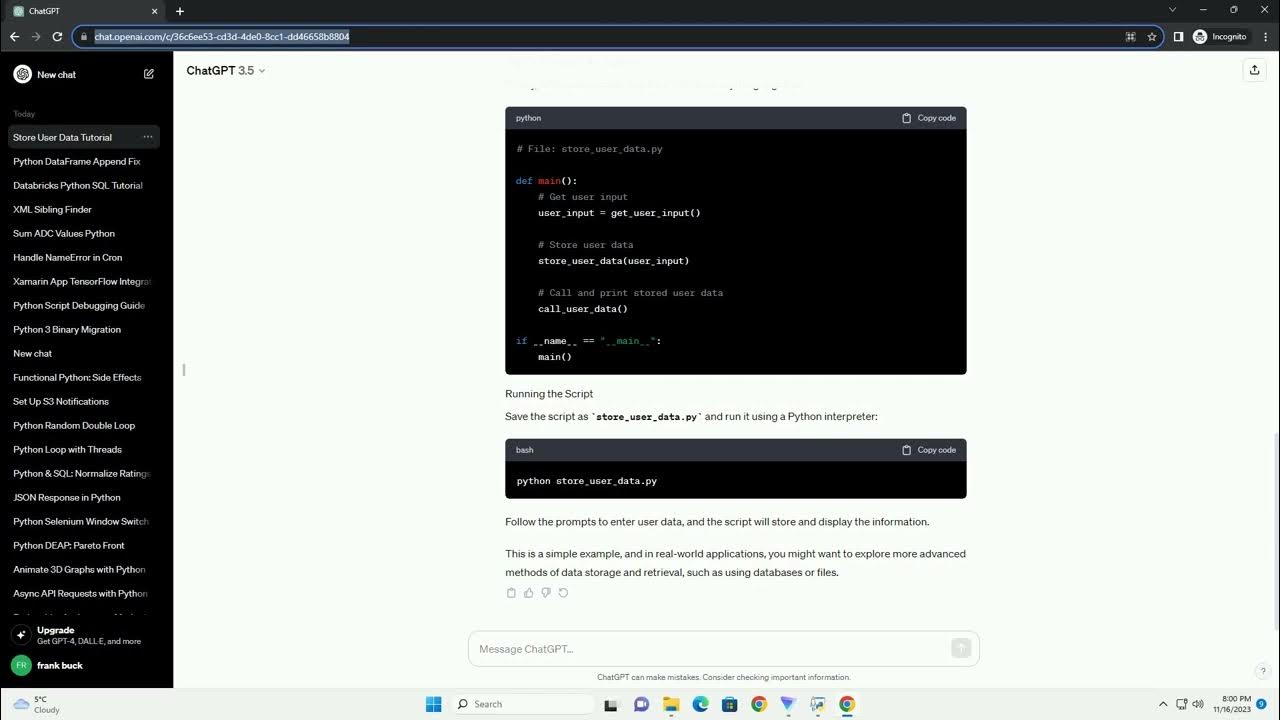
Task: Click the Upgrade plan button
Action: pyautogui.click(x=84, y=635)
